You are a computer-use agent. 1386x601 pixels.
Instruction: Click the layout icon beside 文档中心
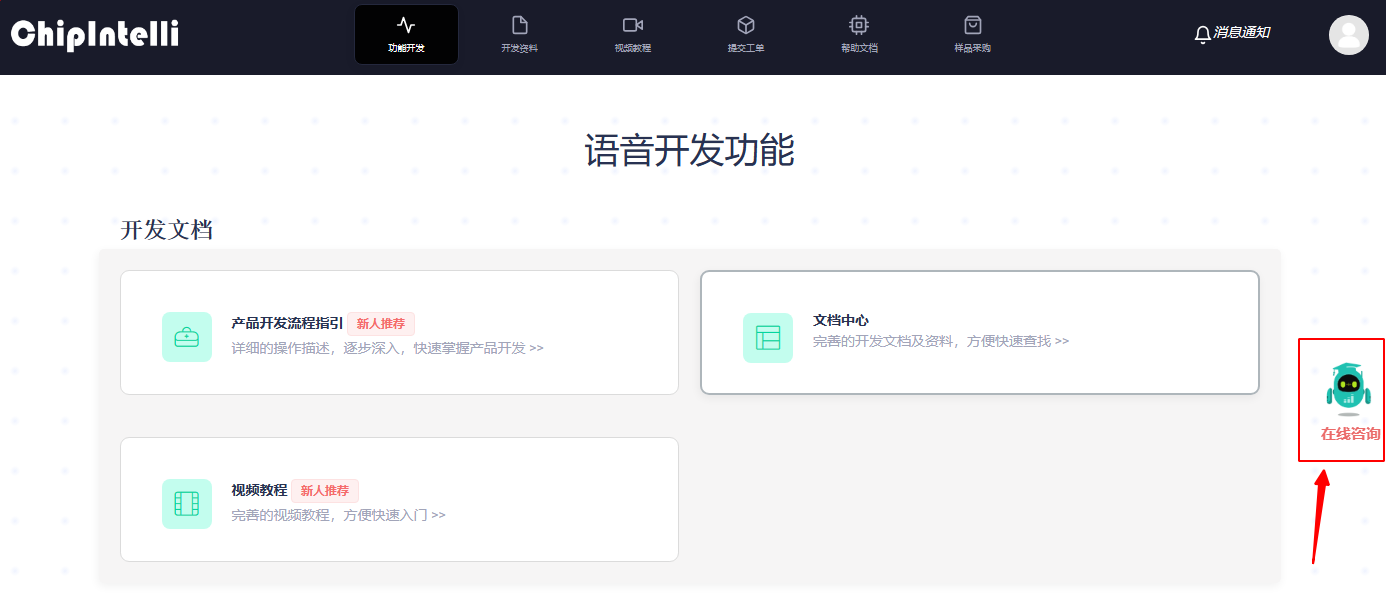[768, 337]
